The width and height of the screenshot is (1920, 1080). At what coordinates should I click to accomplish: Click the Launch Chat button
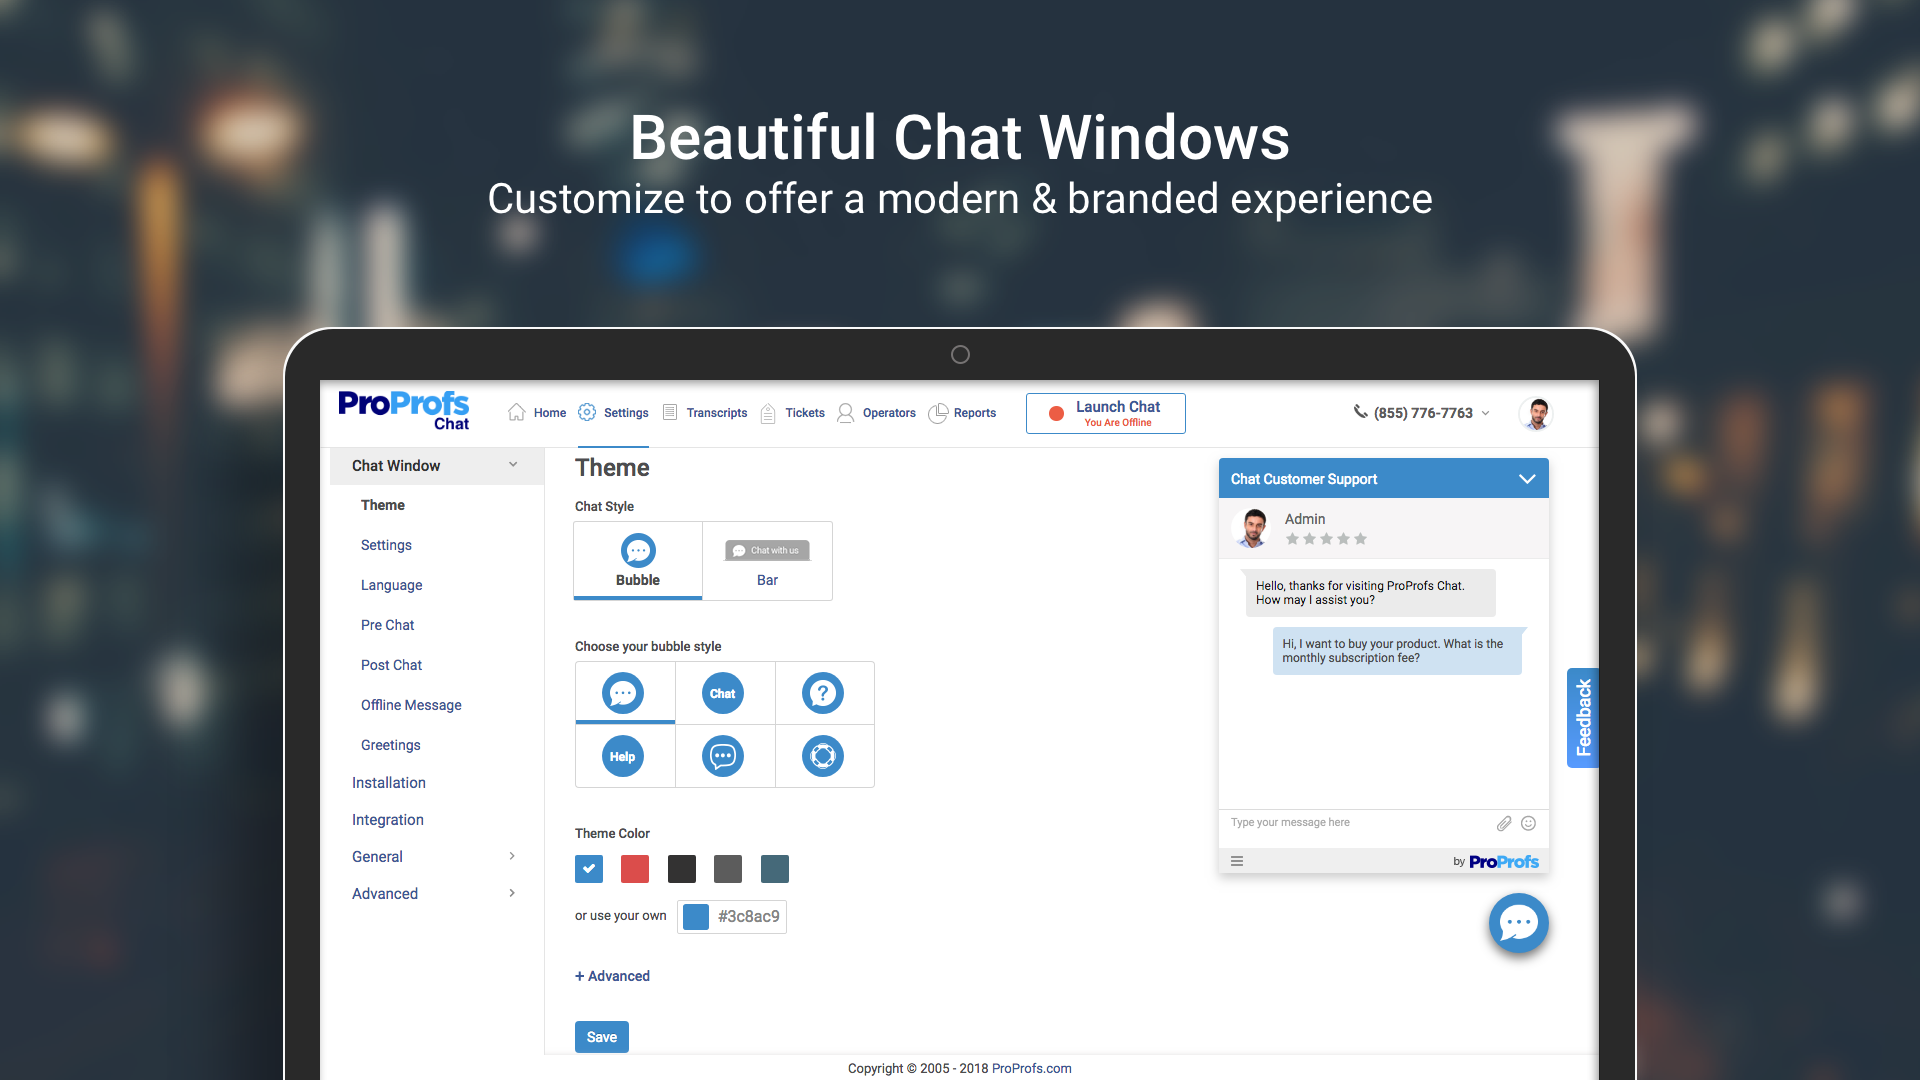(x=1105, y=413)
